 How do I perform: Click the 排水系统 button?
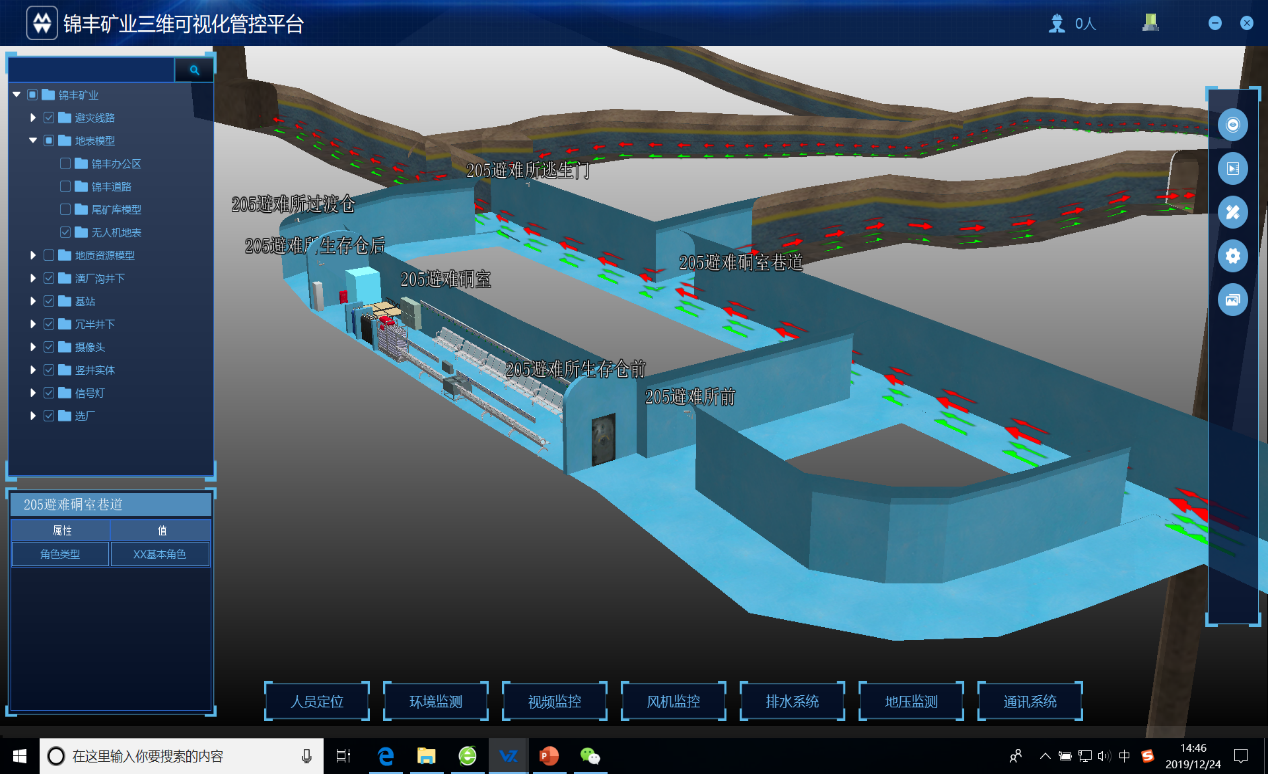[792, 702]
